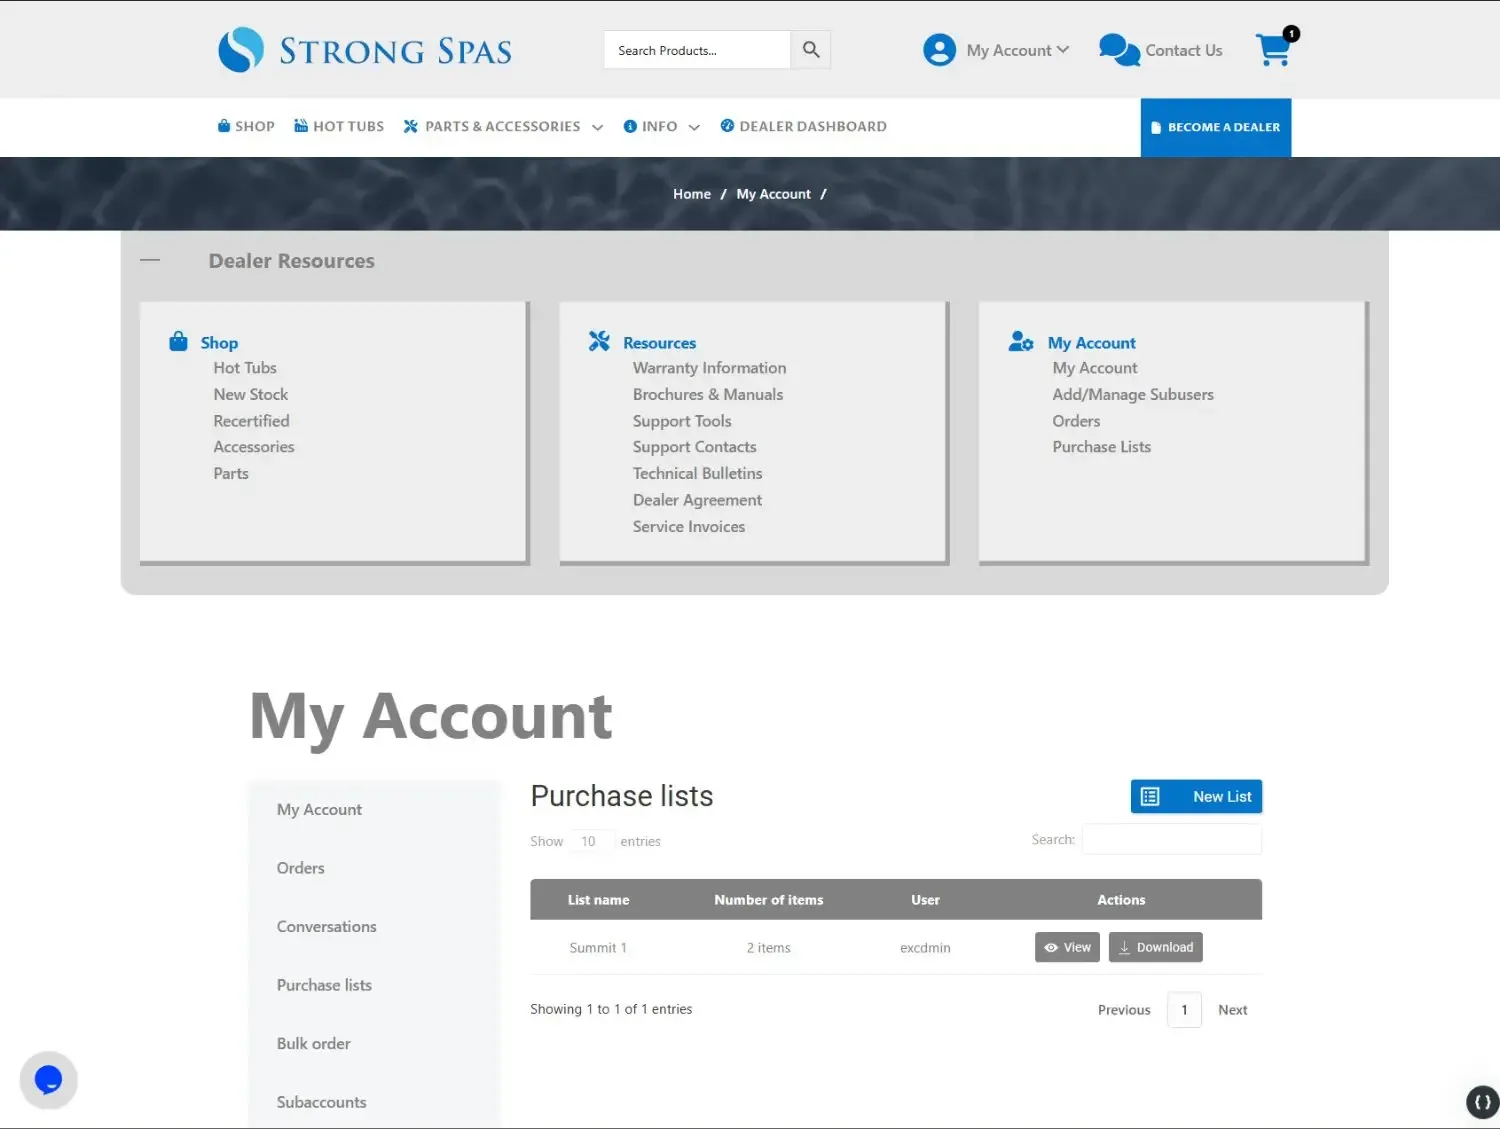1500x1129 pixels.
Task: Click the My Account users-gear icon
Action: point(1021,342)
